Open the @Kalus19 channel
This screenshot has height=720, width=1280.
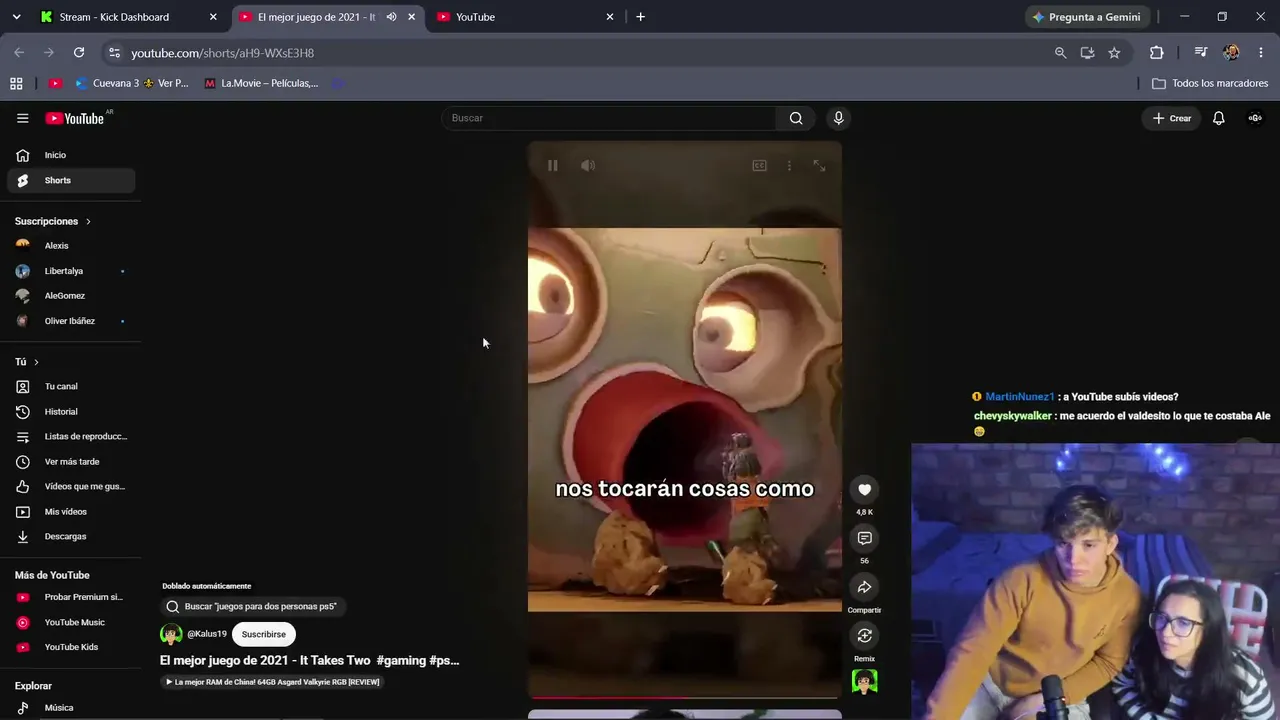pos(207,634)
